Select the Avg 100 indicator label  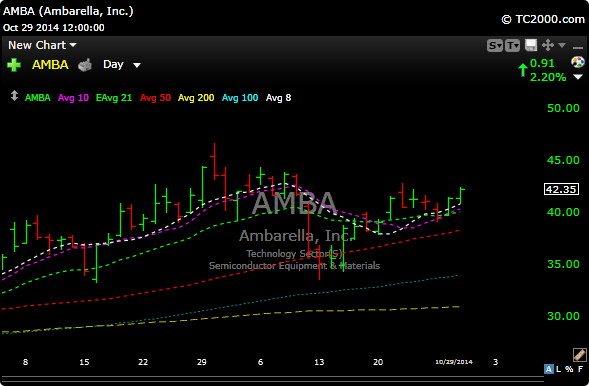240,98
